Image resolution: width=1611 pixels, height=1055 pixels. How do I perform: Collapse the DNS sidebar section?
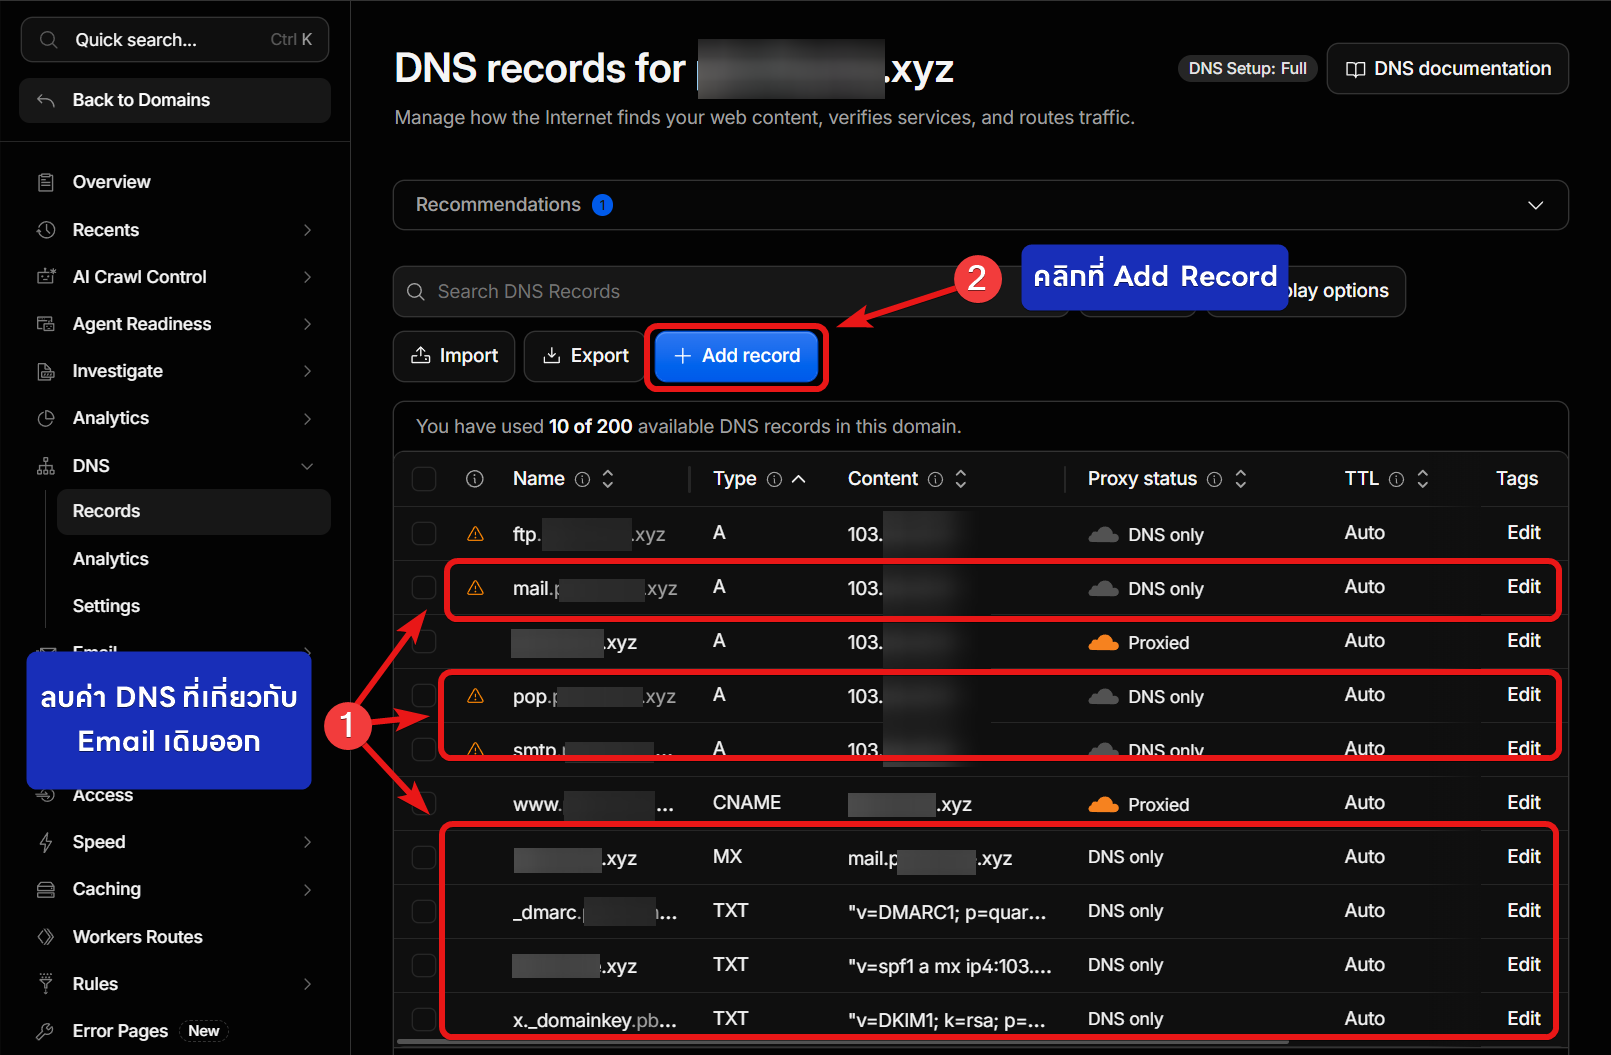coord(307,466)
